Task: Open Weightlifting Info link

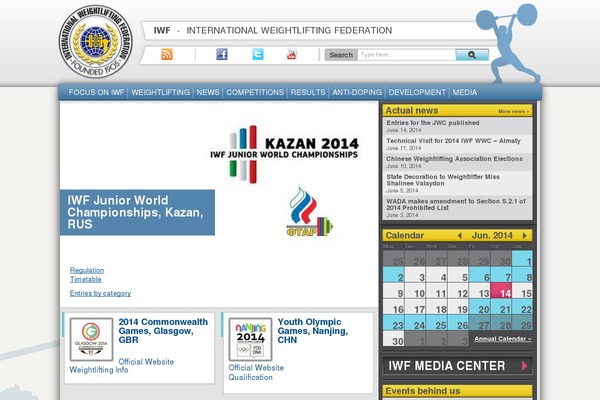Action: click(99, 370)
